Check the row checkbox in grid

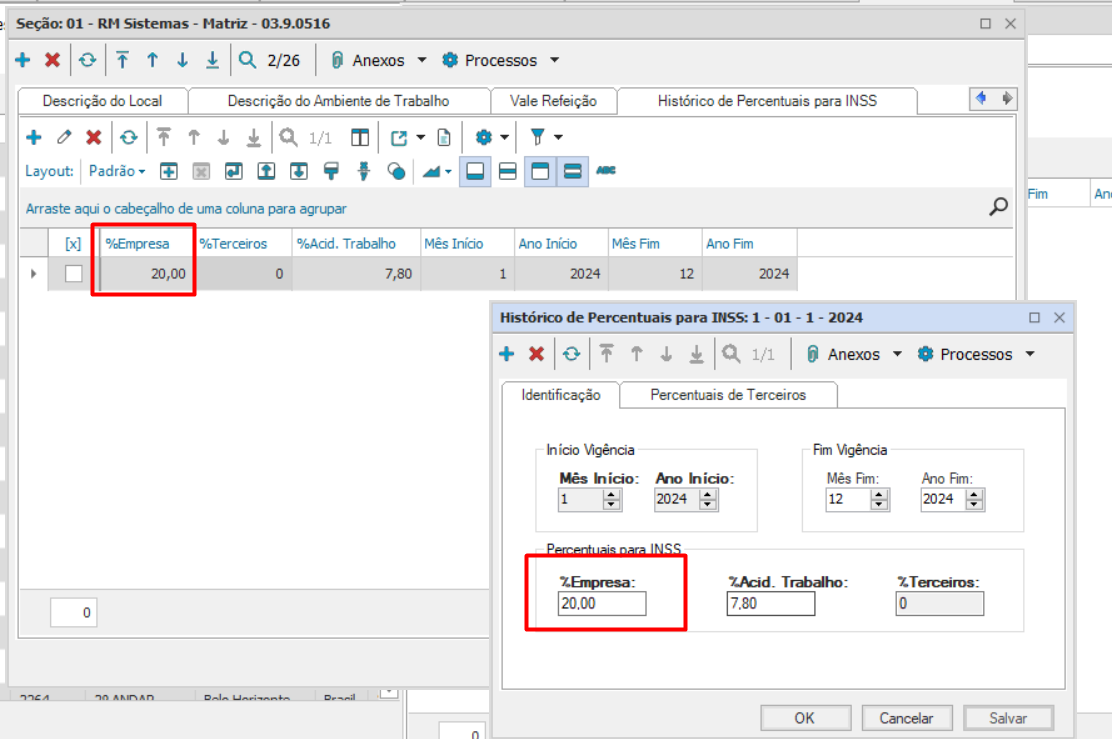point(74,274)
